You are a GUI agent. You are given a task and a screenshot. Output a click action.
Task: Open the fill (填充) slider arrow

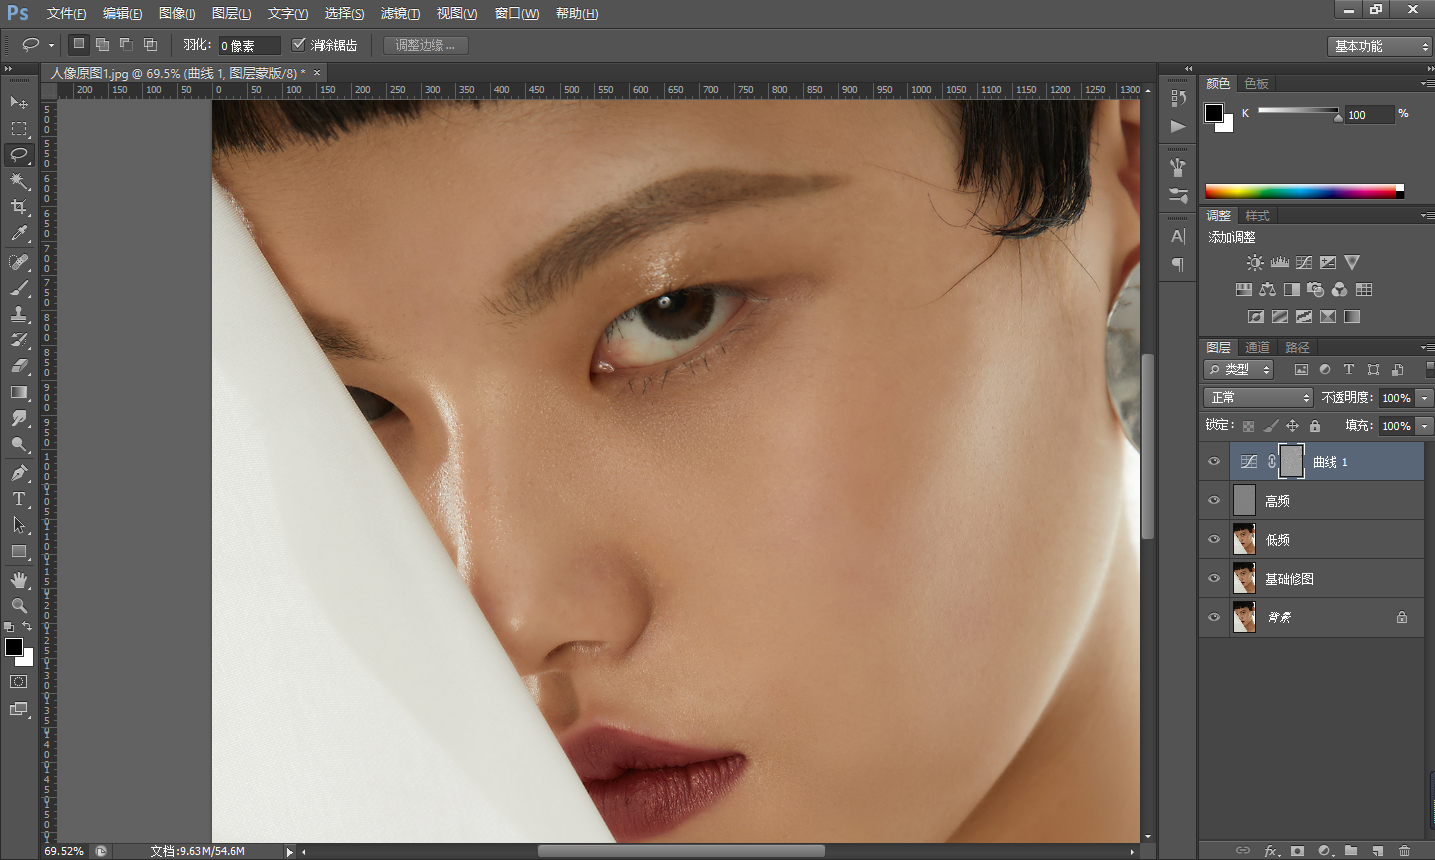1425,426
